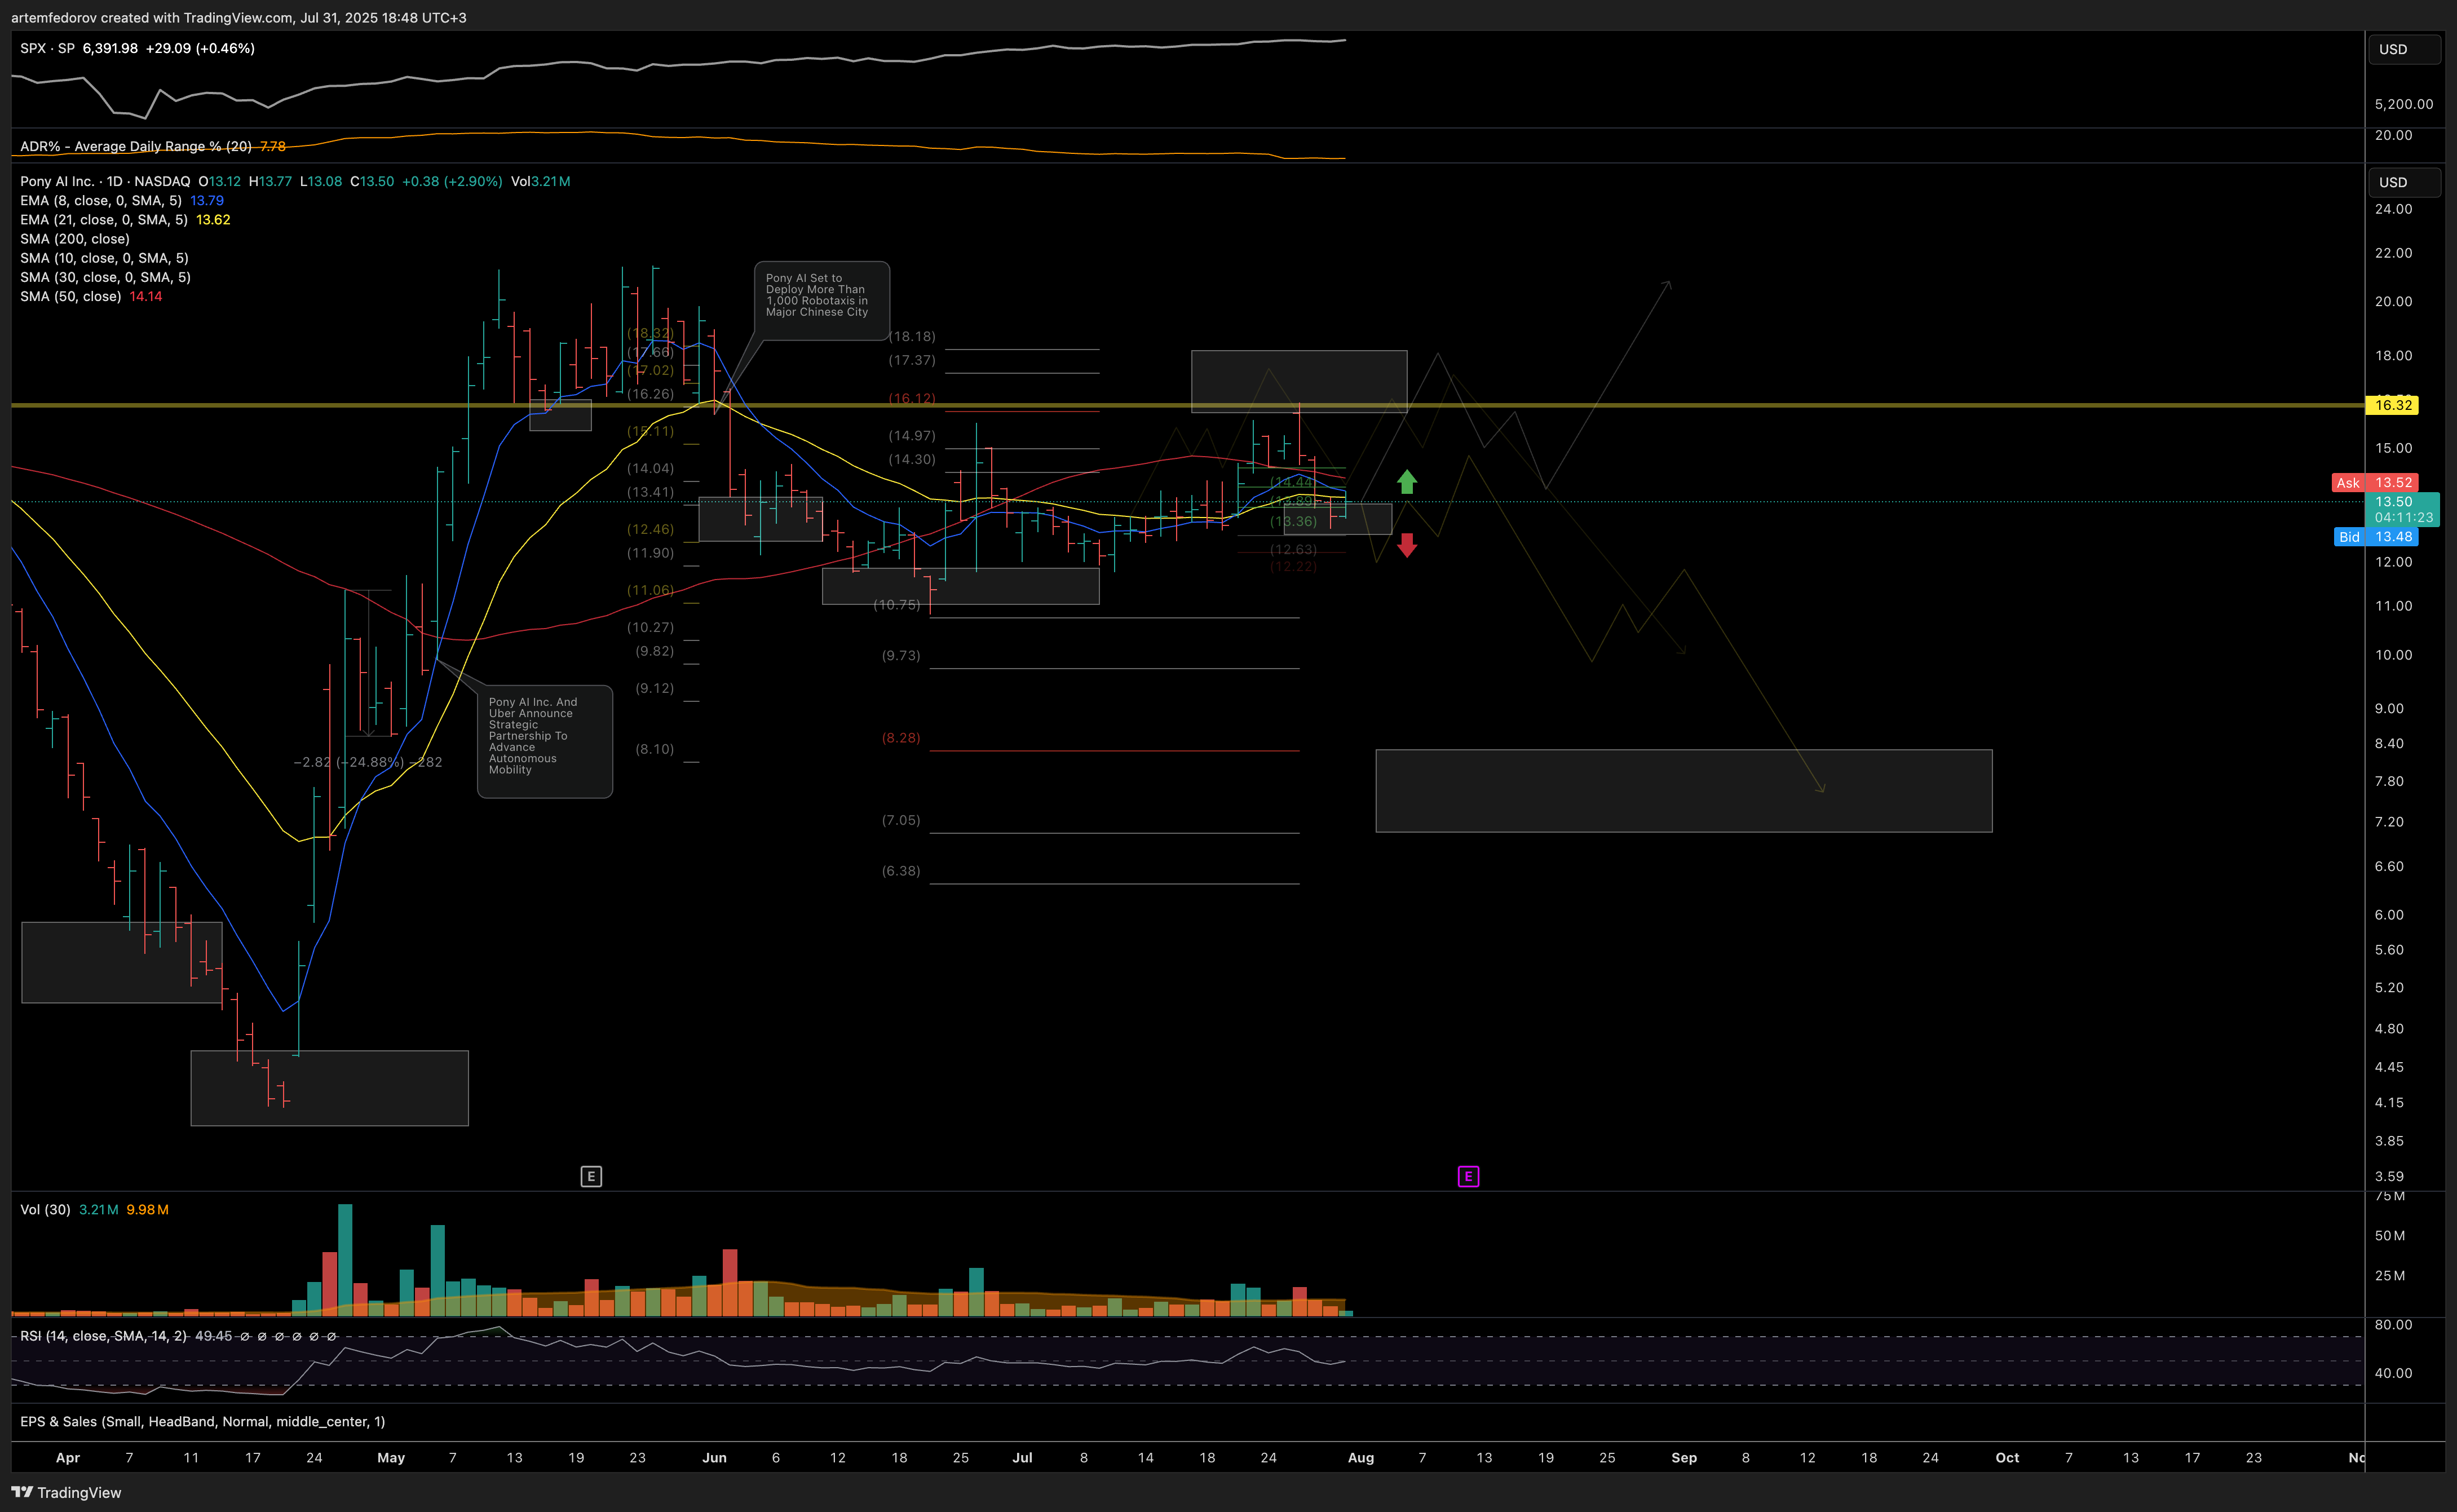Image resolution: width=2457 pixels, height=1512 pixels.
Task: Click the (6.38) Fibonacci level label
Action: point(901,871)
